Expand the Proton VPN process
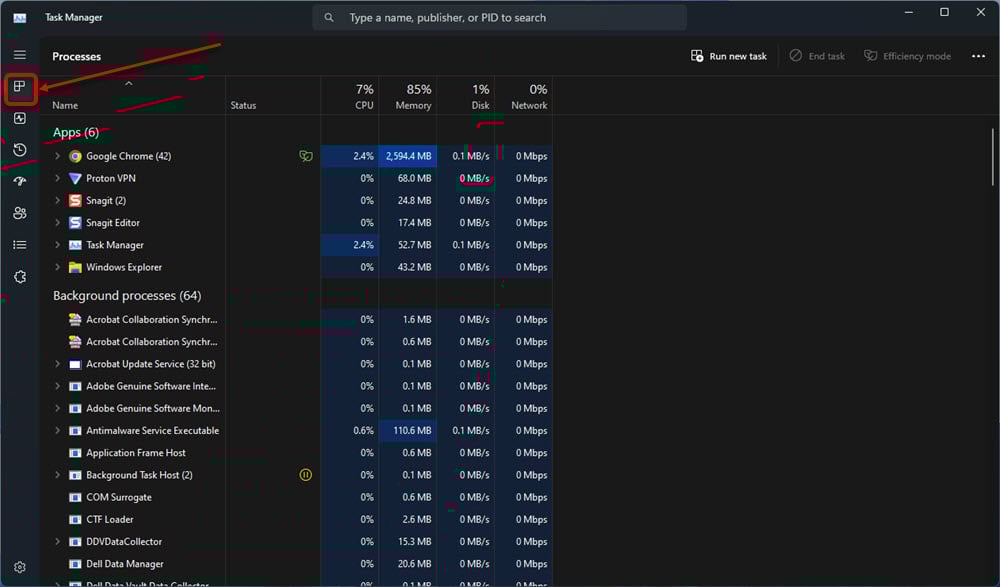The height and width of the screenshot is (587, 1000). coord(57,179)
